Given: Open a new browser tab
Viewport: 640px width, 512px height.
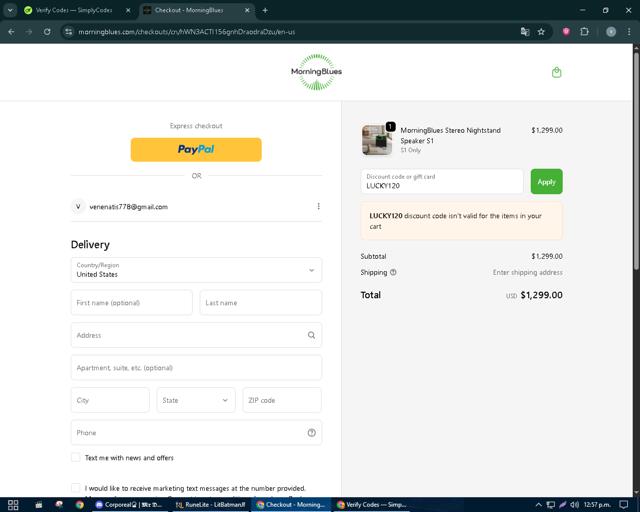Looking at the screenshot, I should (x=265, y=10).
